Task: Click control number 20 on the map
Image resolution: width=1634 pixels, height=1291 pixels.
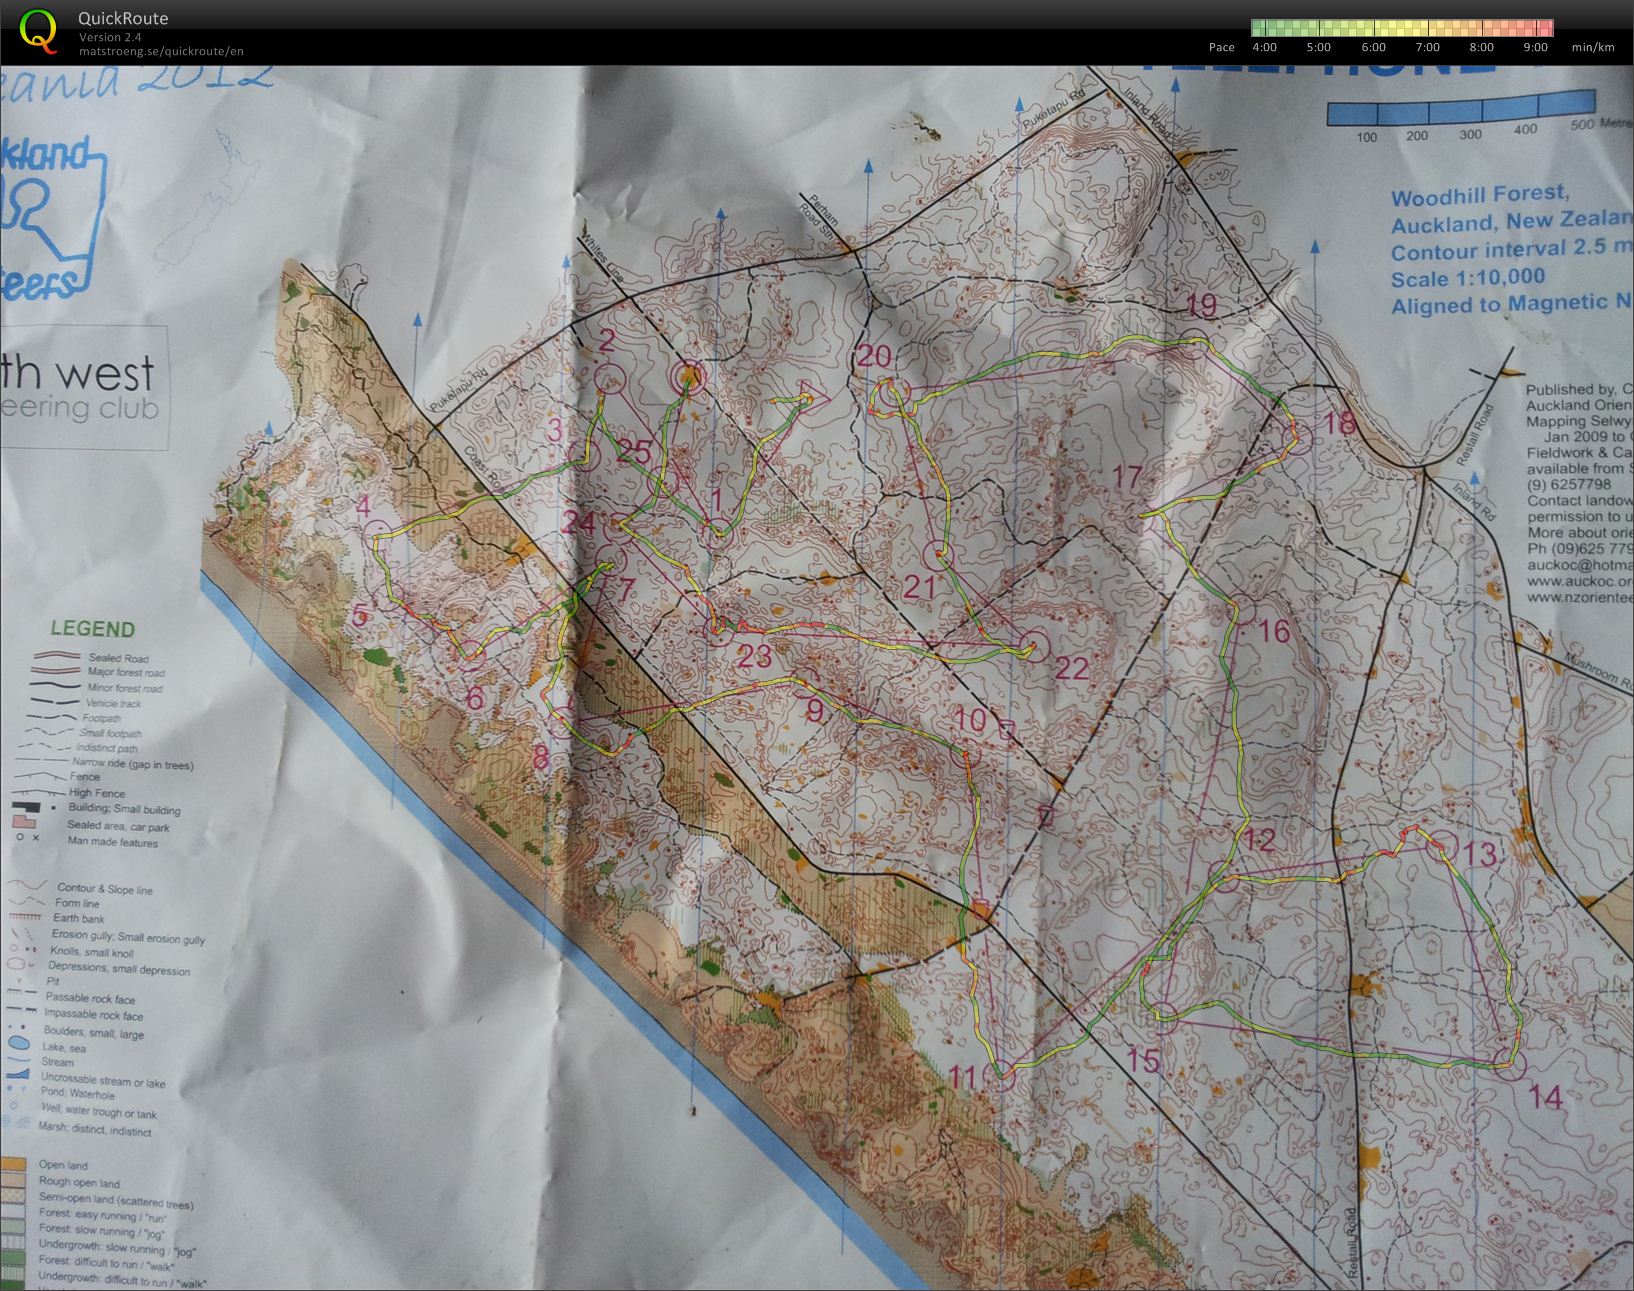Action: coord(874,356)
